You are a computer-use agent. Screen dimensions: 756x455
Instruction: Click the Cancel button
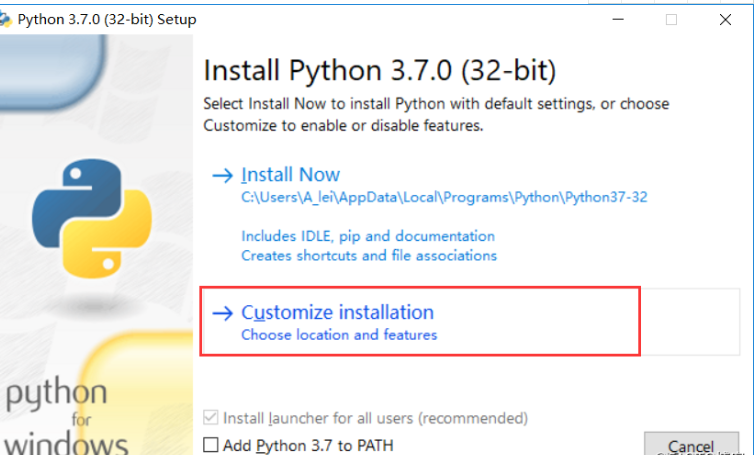tap(691, 444)
